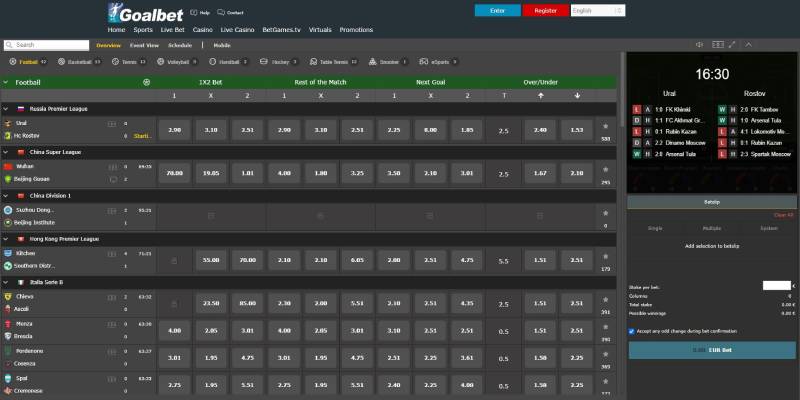Image resolution: width=800 pixels, height=400 pixels.
Task: Favorite the Ural vs Rostov match star
Action: (x=606, y=126)
